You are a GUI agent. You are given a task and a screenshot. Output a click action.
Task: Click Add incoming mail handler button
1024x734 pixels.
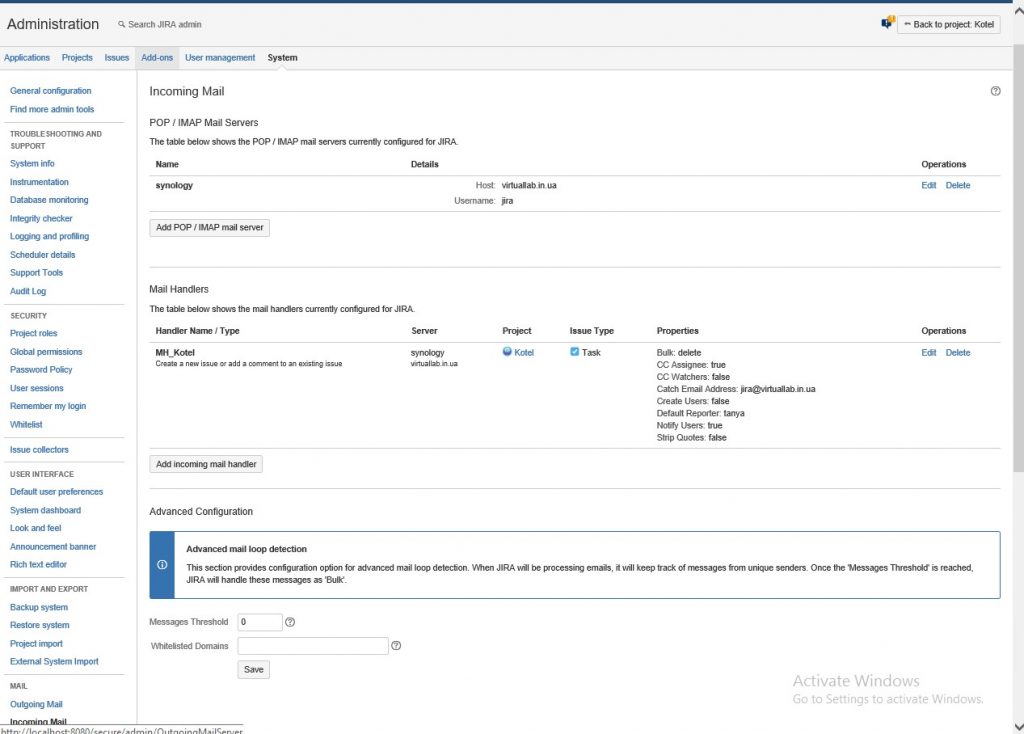[x=206, y=464]
